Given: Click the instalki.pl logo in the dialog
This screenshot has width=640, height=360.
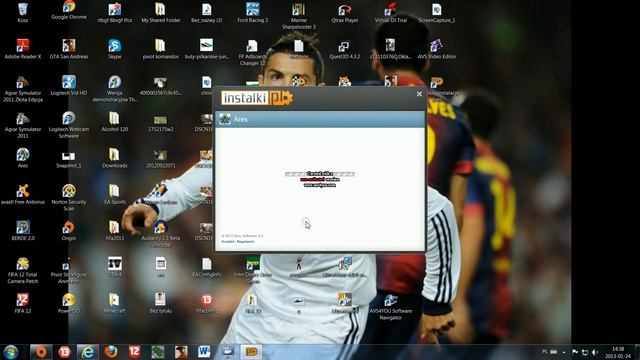Looking at the screenshot, I should click(x=257, y=98).
